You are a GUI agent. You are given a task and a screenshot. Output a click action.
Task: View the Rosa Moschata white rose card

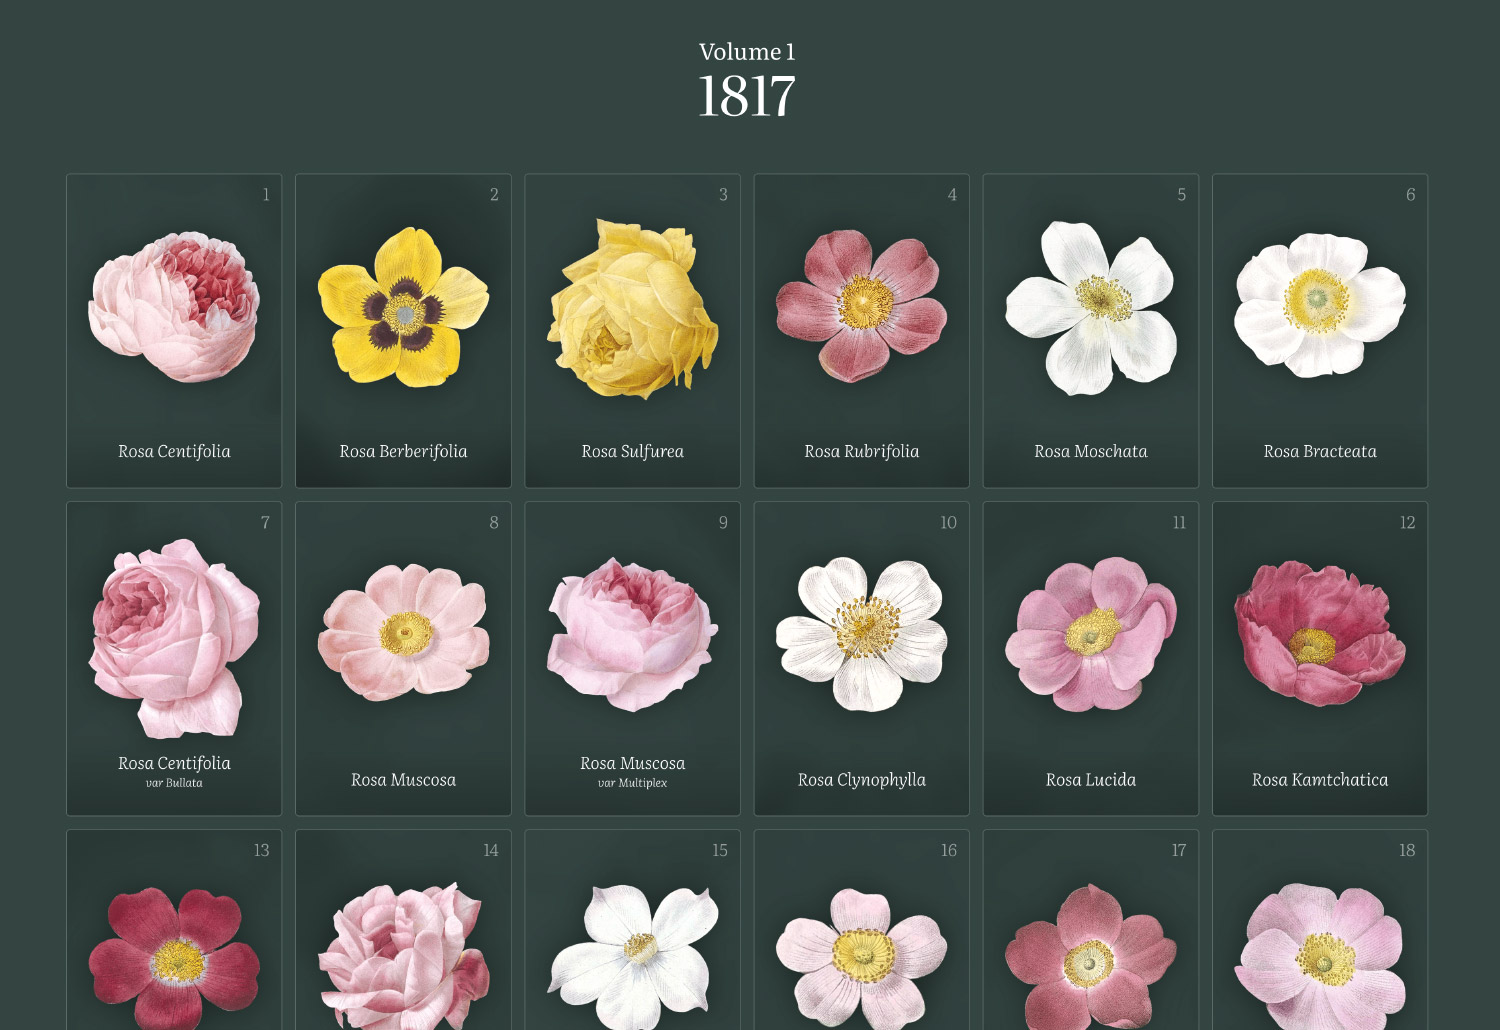click(x=1091, y=331)
